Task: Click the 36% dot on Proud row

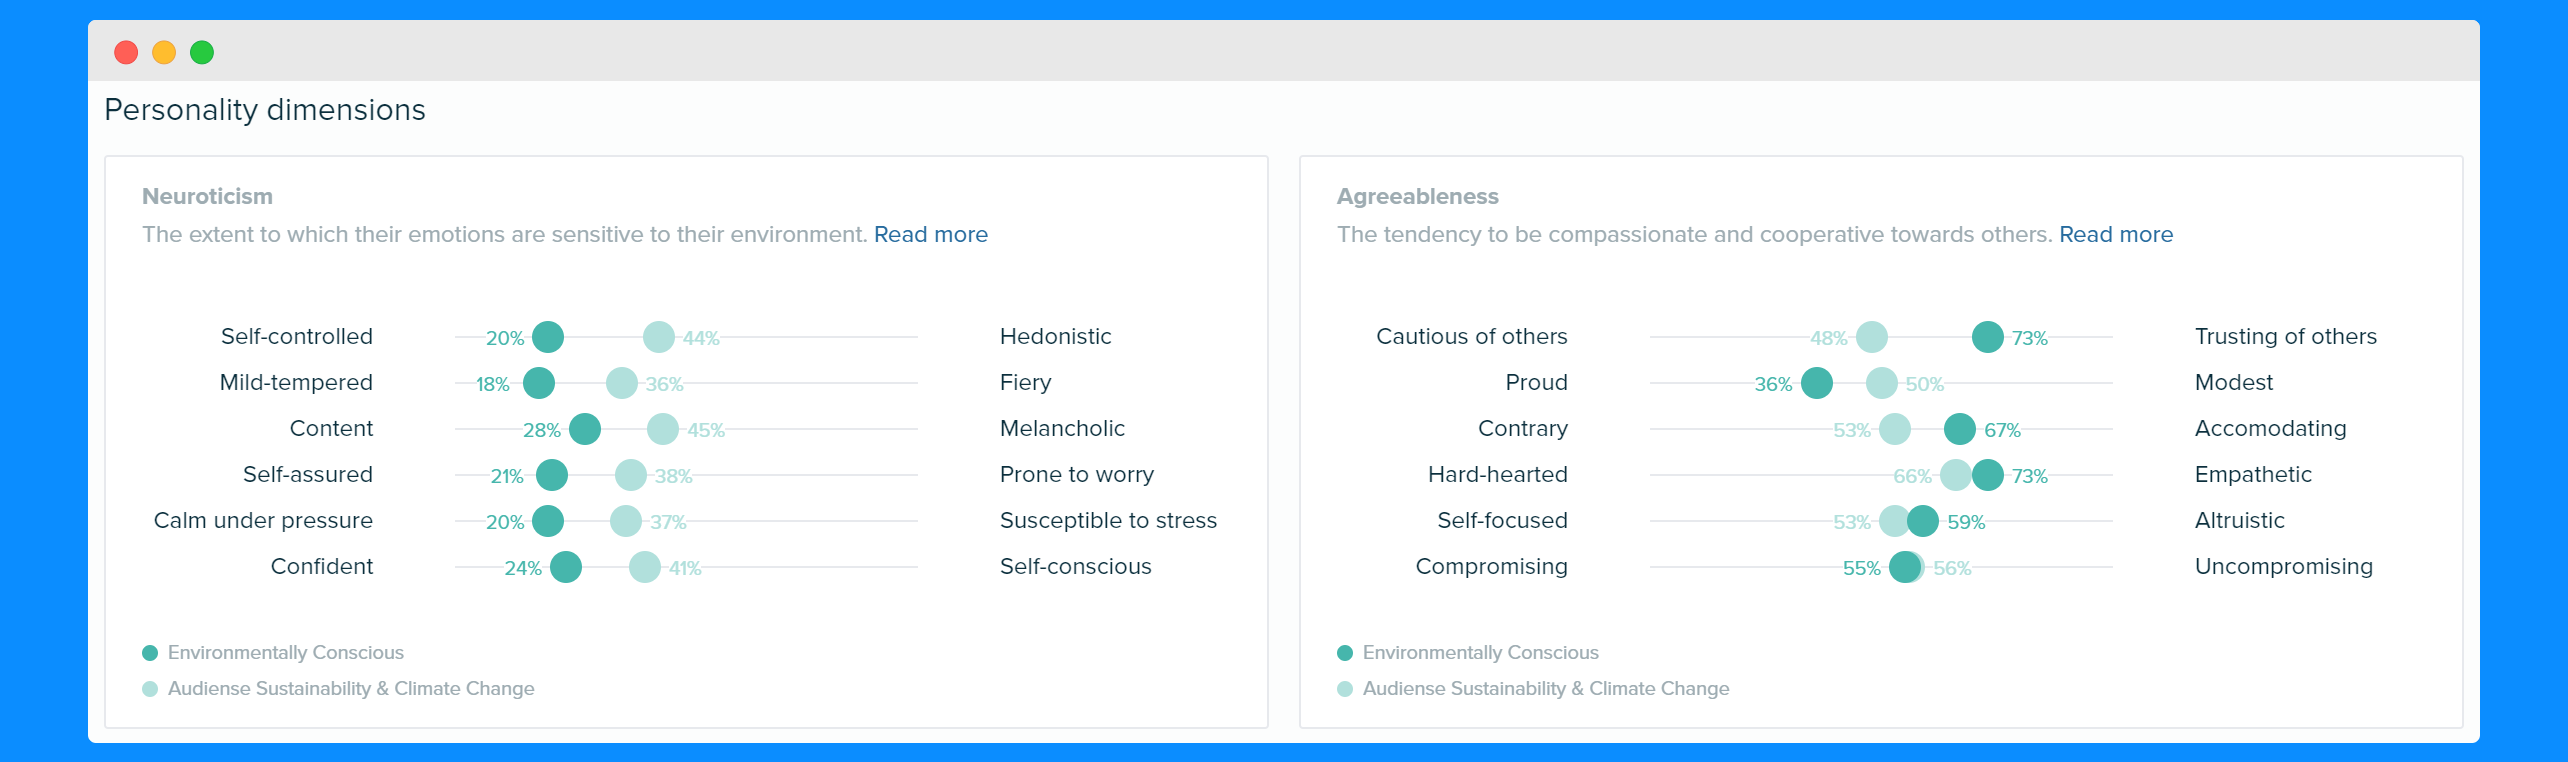Action: tap(1817, 383)
